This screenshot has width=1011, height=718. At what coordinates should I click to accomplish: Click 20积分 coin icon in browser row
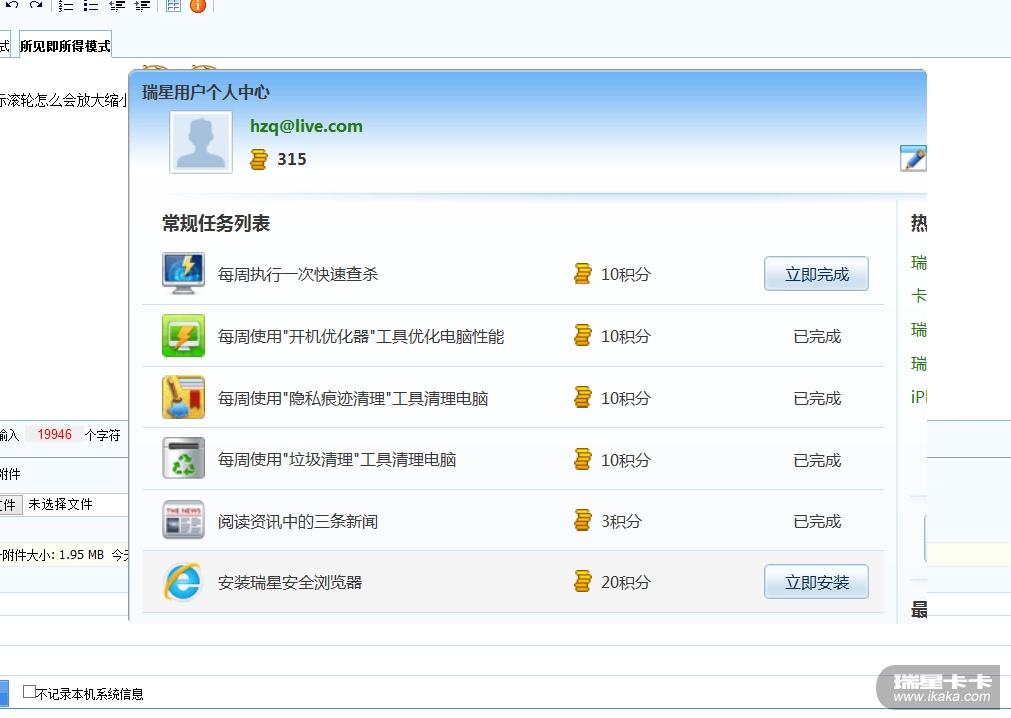582,581
